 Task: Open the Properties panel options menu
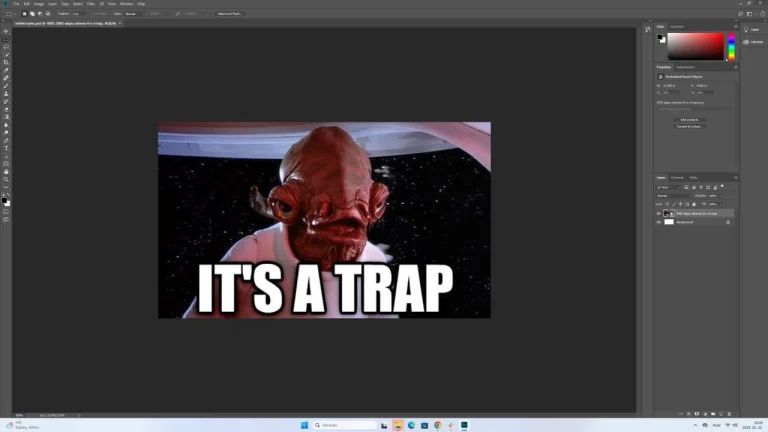(736, 67)
